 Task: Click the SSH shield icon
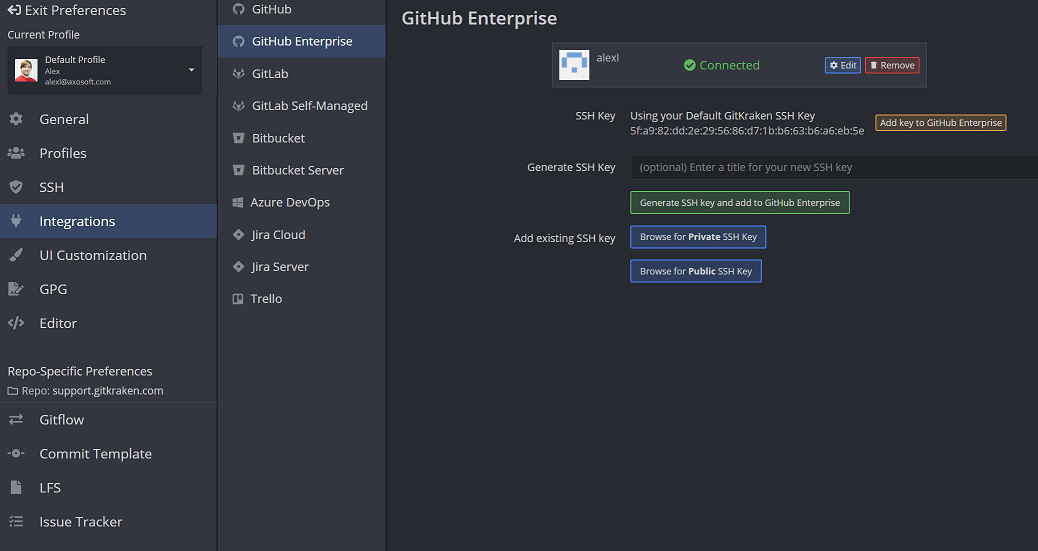16,187
